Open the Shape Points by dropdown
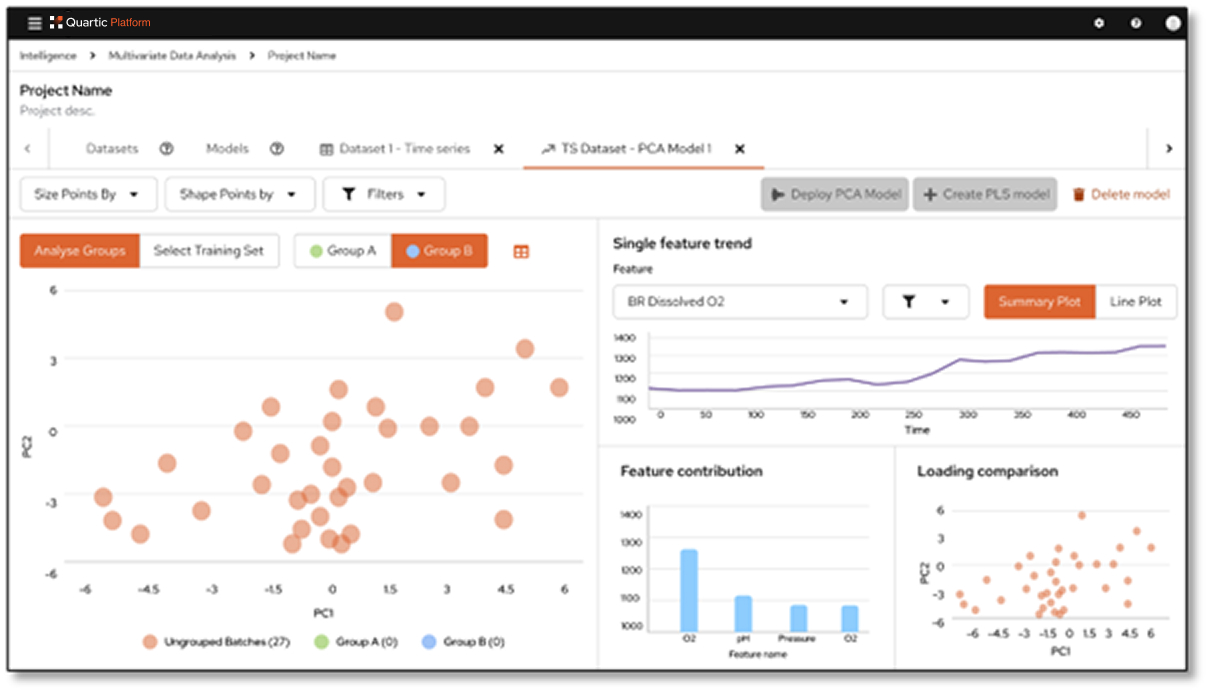 [239, 194]
